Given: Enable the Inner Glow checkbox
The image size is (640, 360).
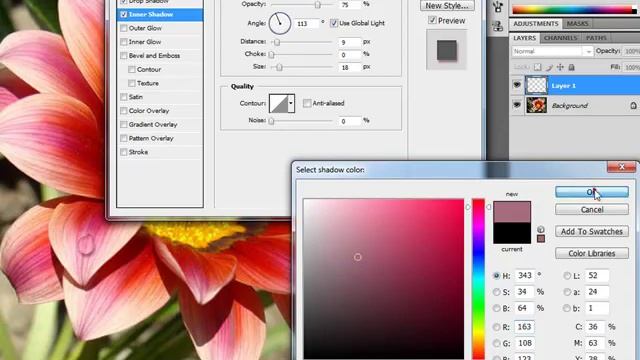Looking at the screenshot, I should 124,42.
